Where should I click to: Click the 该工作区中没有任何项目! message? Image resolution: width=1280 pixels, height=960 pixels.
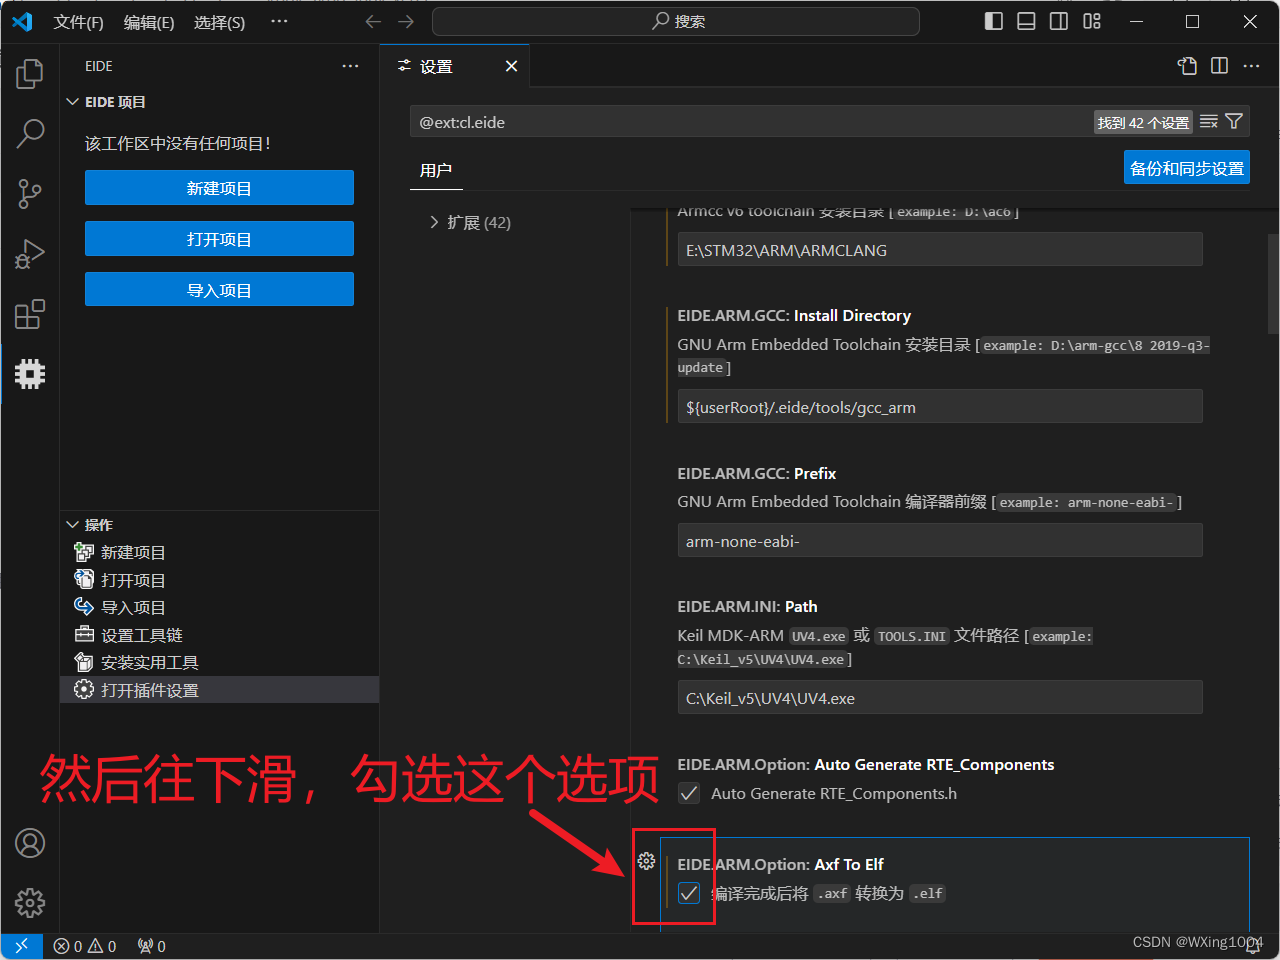178,144
